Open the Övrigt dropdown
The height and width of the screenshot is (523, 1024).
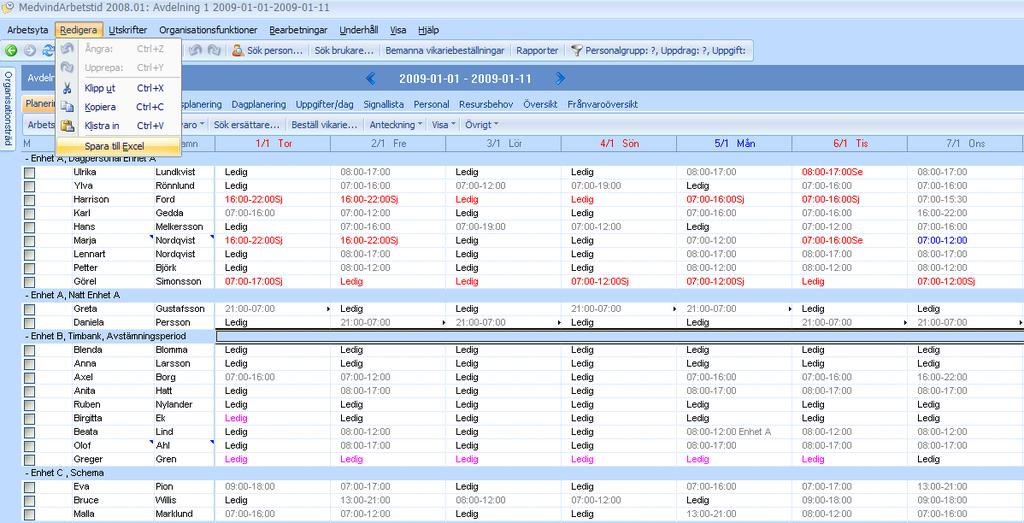point(482,124)
